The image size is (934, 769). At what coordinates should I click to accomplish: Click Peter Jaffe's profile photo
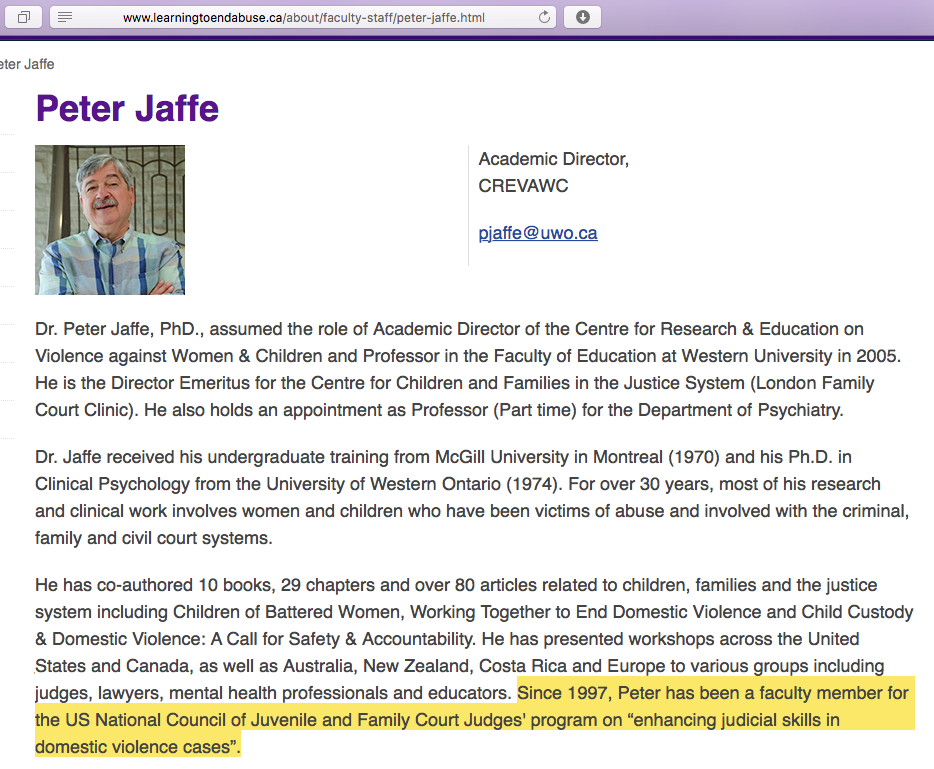[110, 220]
